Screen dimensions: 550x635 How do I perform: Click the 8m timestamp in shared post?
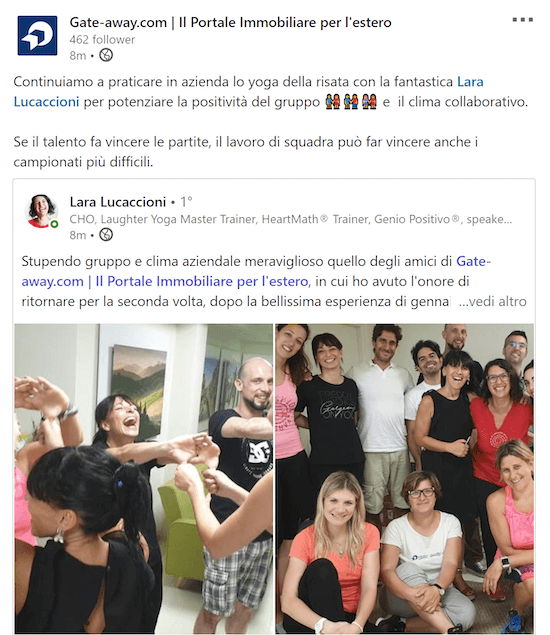pos(78,235)
